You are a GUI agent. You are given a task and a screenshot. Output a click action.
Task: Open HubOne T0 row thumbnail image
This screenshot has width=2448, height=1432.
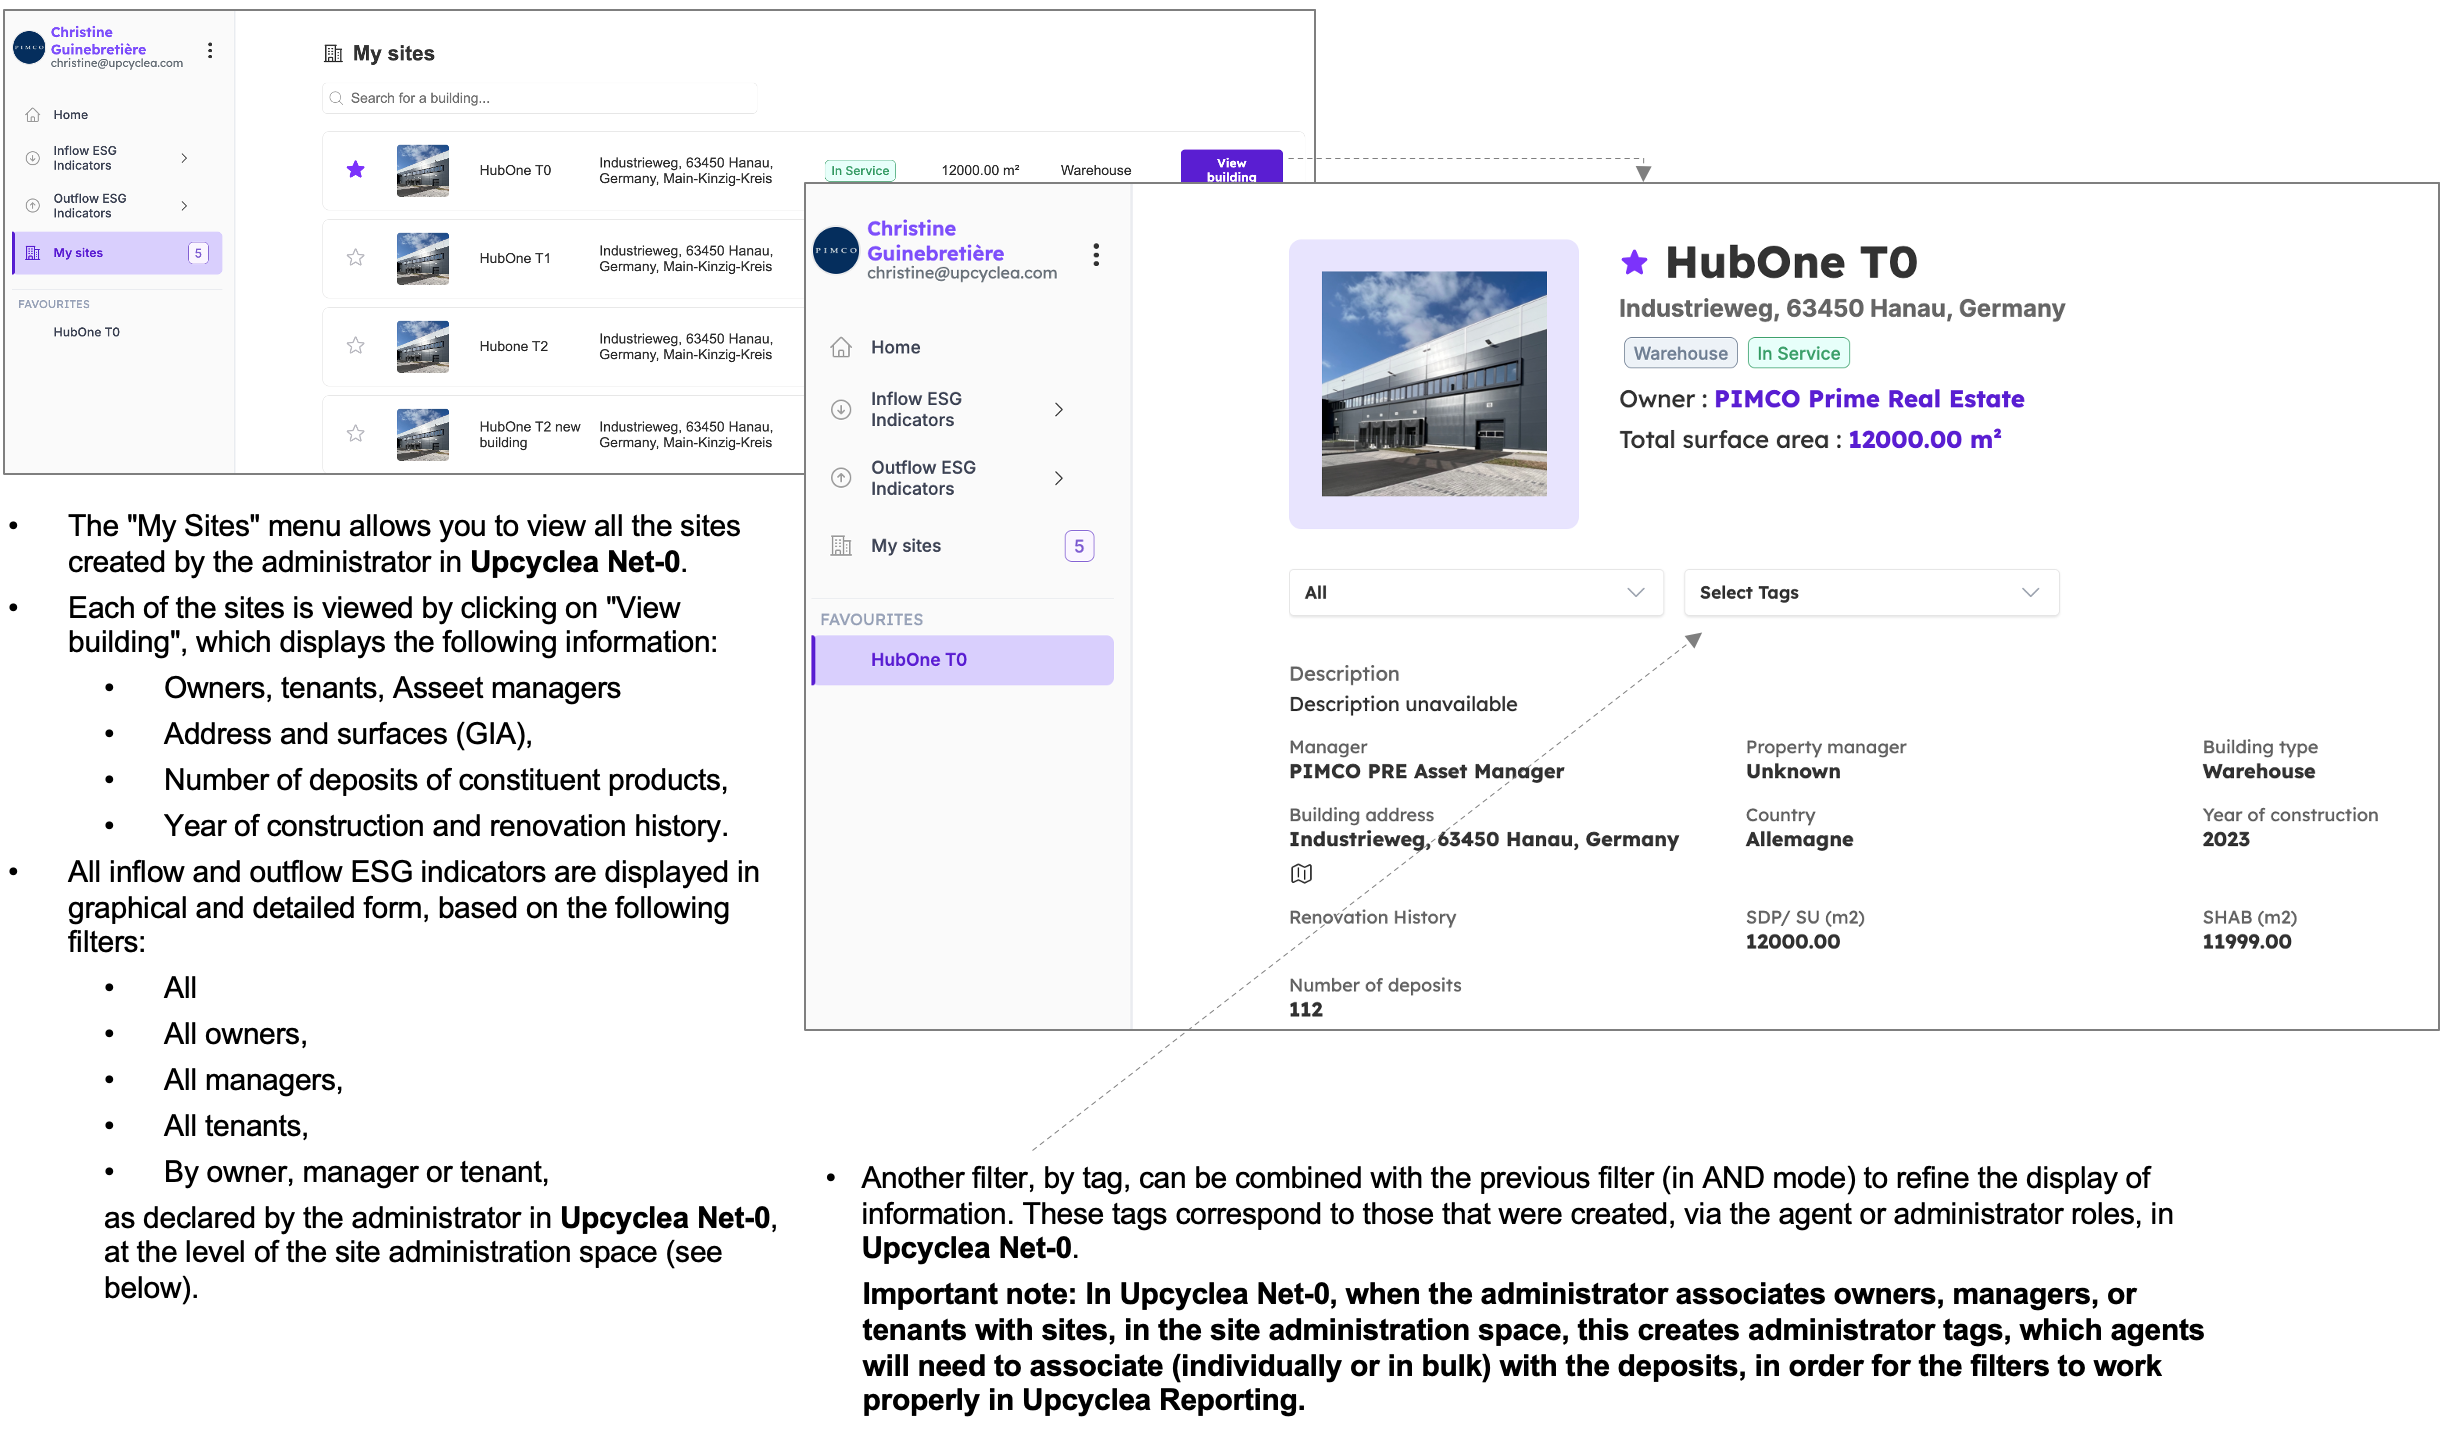coord(423,171)
